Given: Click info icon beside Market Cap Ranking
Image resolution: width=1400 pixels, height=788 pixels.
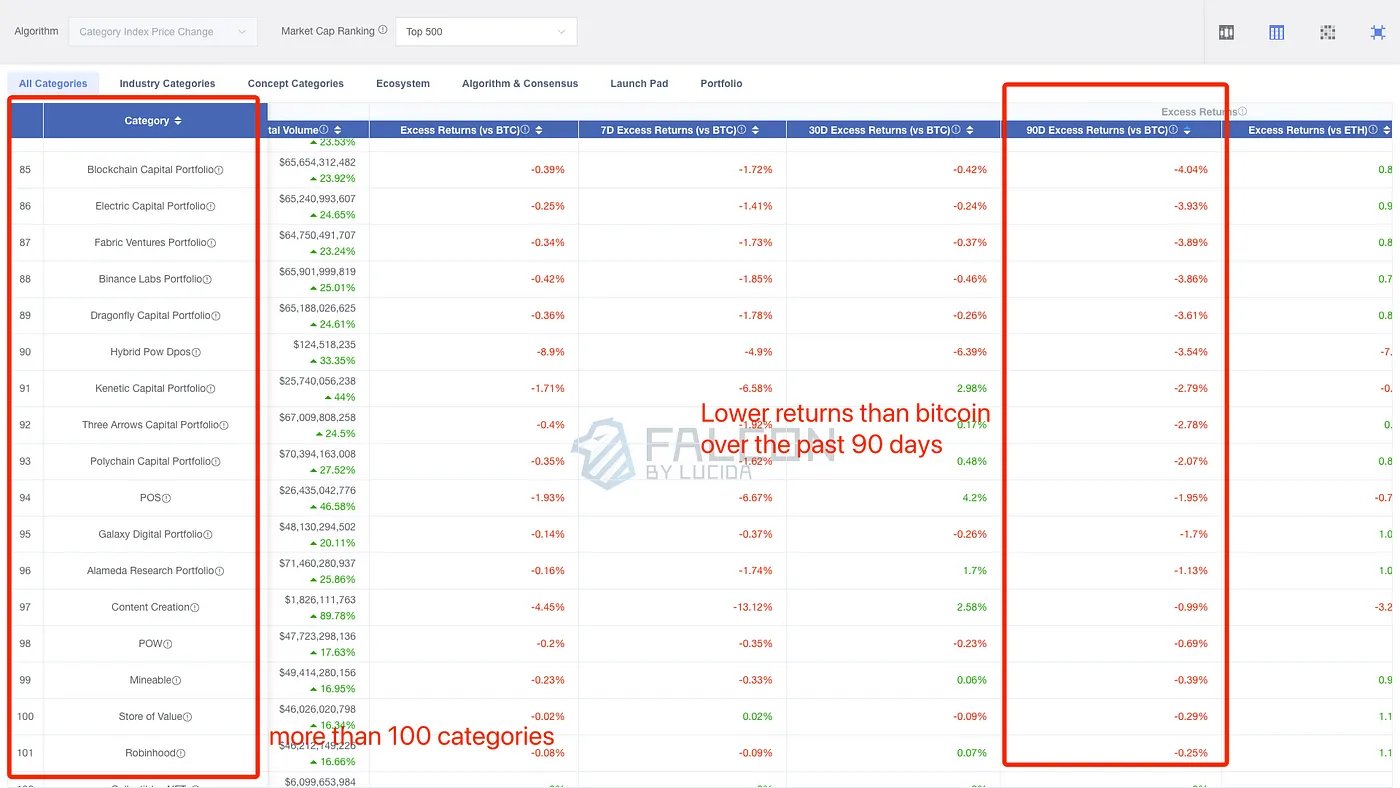Looking at the screenshot, I should click(383, 31).
